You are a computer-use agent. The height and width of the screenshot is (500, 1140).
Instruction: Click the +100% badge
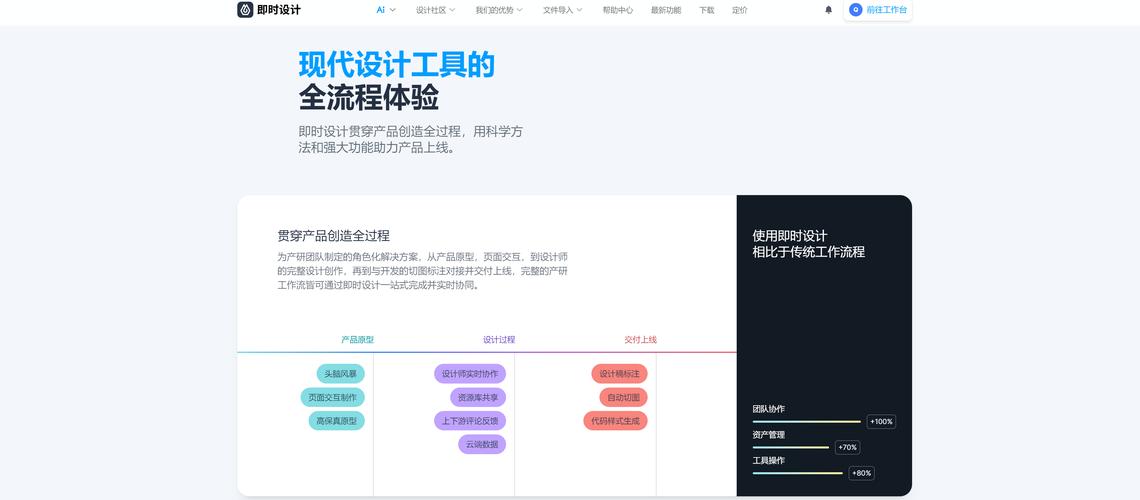[x=881, y=422]
